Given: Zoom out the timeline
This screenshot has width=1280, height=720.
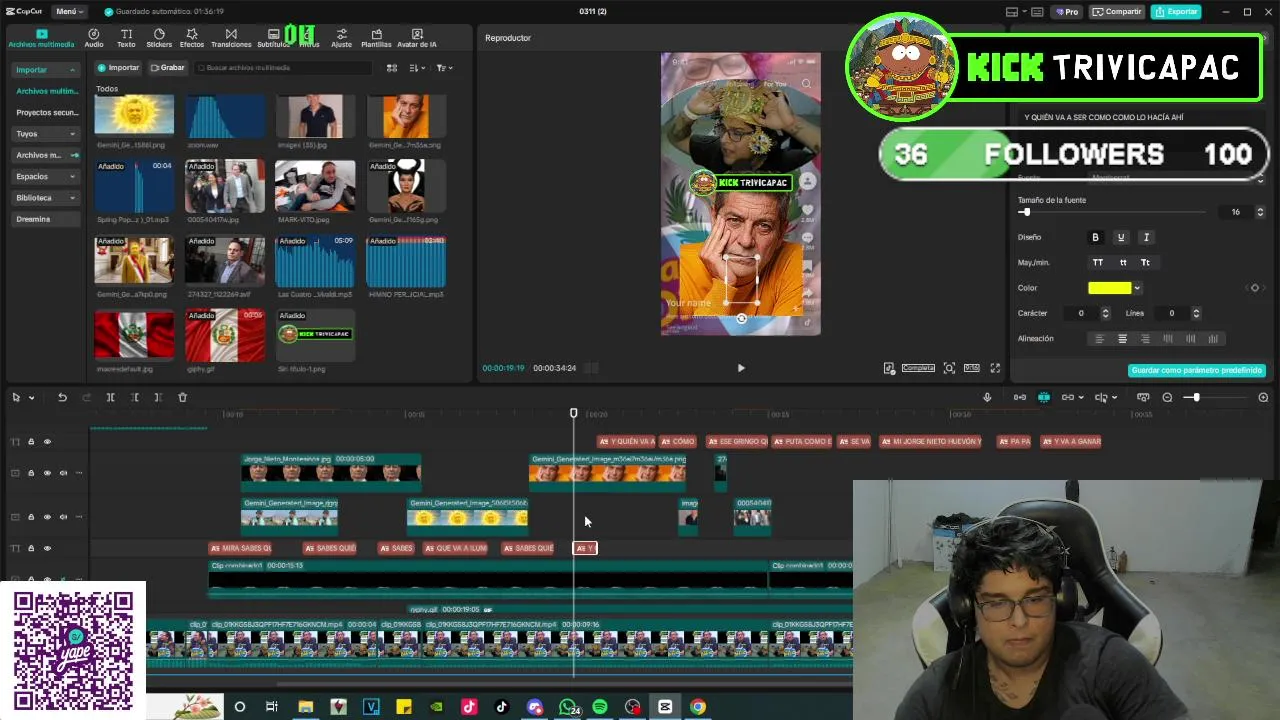Looking at the screenshot, I should pos(1167,397).
